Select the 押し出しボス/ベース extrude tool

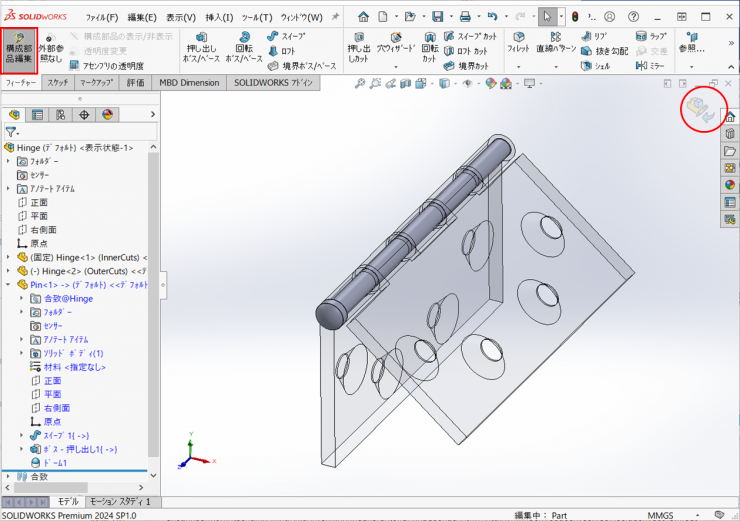(x=201, y=51)
